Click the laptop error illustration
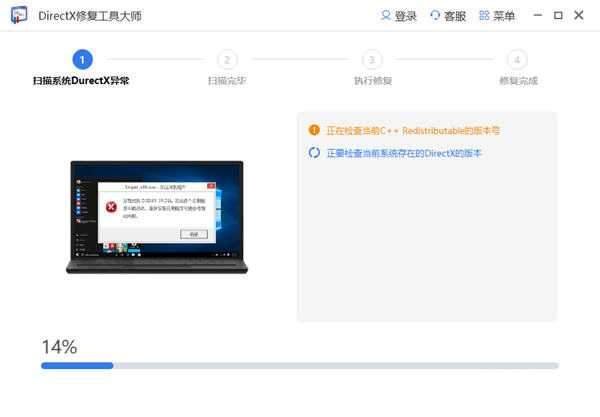 (157, 217)
